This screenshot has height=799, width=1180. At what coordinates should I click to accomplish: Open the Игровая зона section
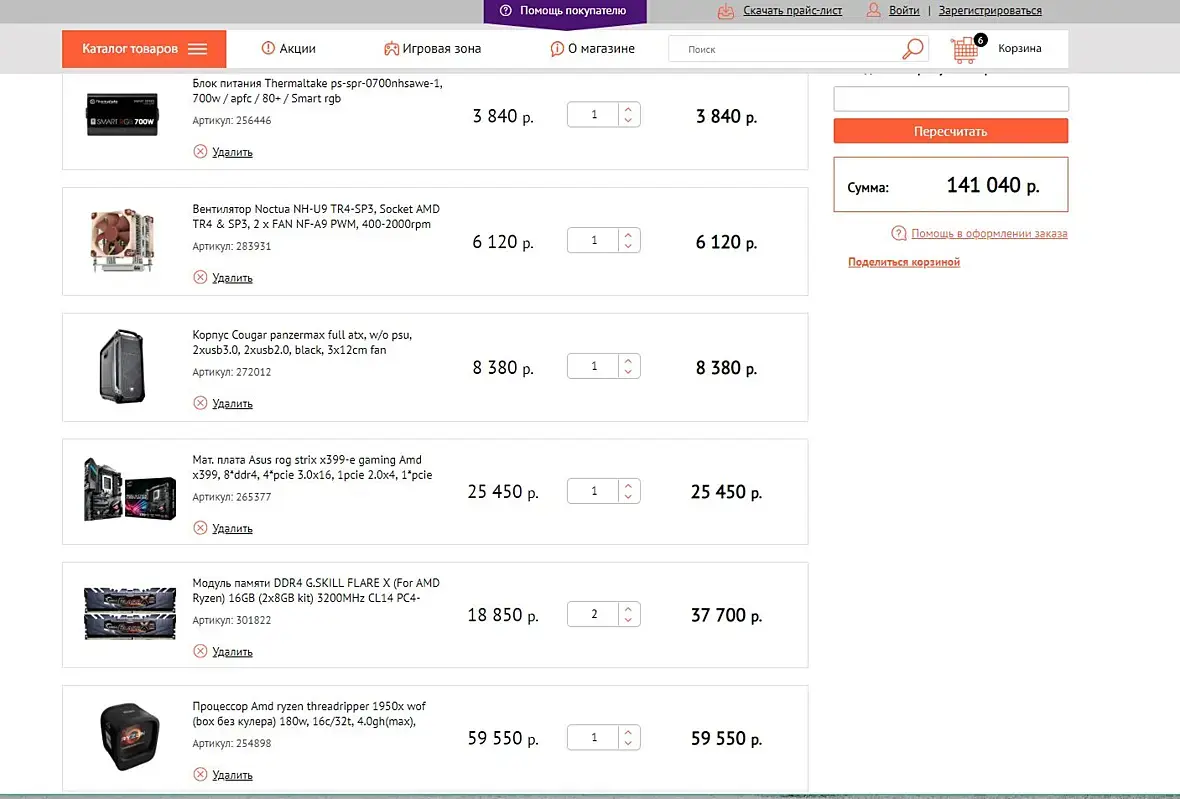click(432, 49)
